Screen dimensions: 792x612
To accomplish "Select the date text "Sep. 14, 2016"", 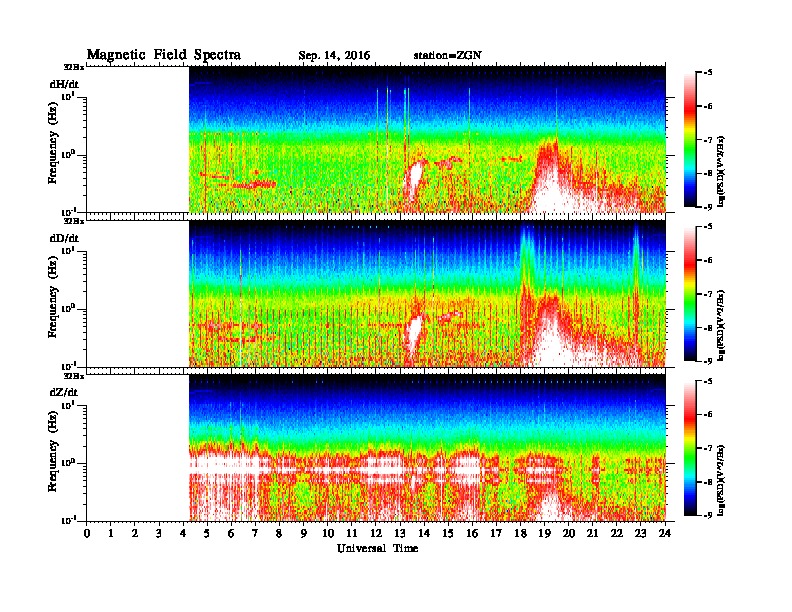I will pyautogui.click(x=334, y=56).
